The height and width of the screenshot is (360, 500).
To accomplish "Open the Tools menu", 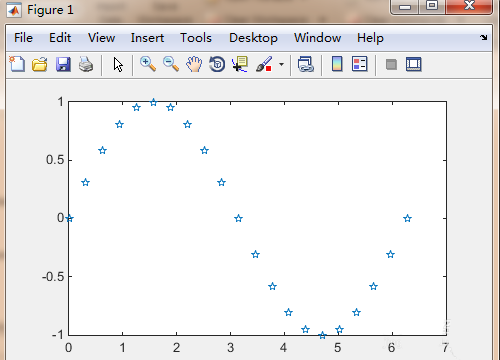I will [196, 38].
